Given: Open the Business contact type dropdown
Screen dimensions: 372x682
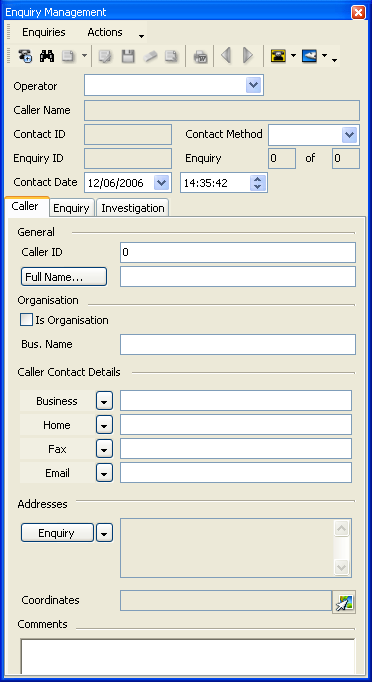Looking at the screenshot, I should [104, 401].
